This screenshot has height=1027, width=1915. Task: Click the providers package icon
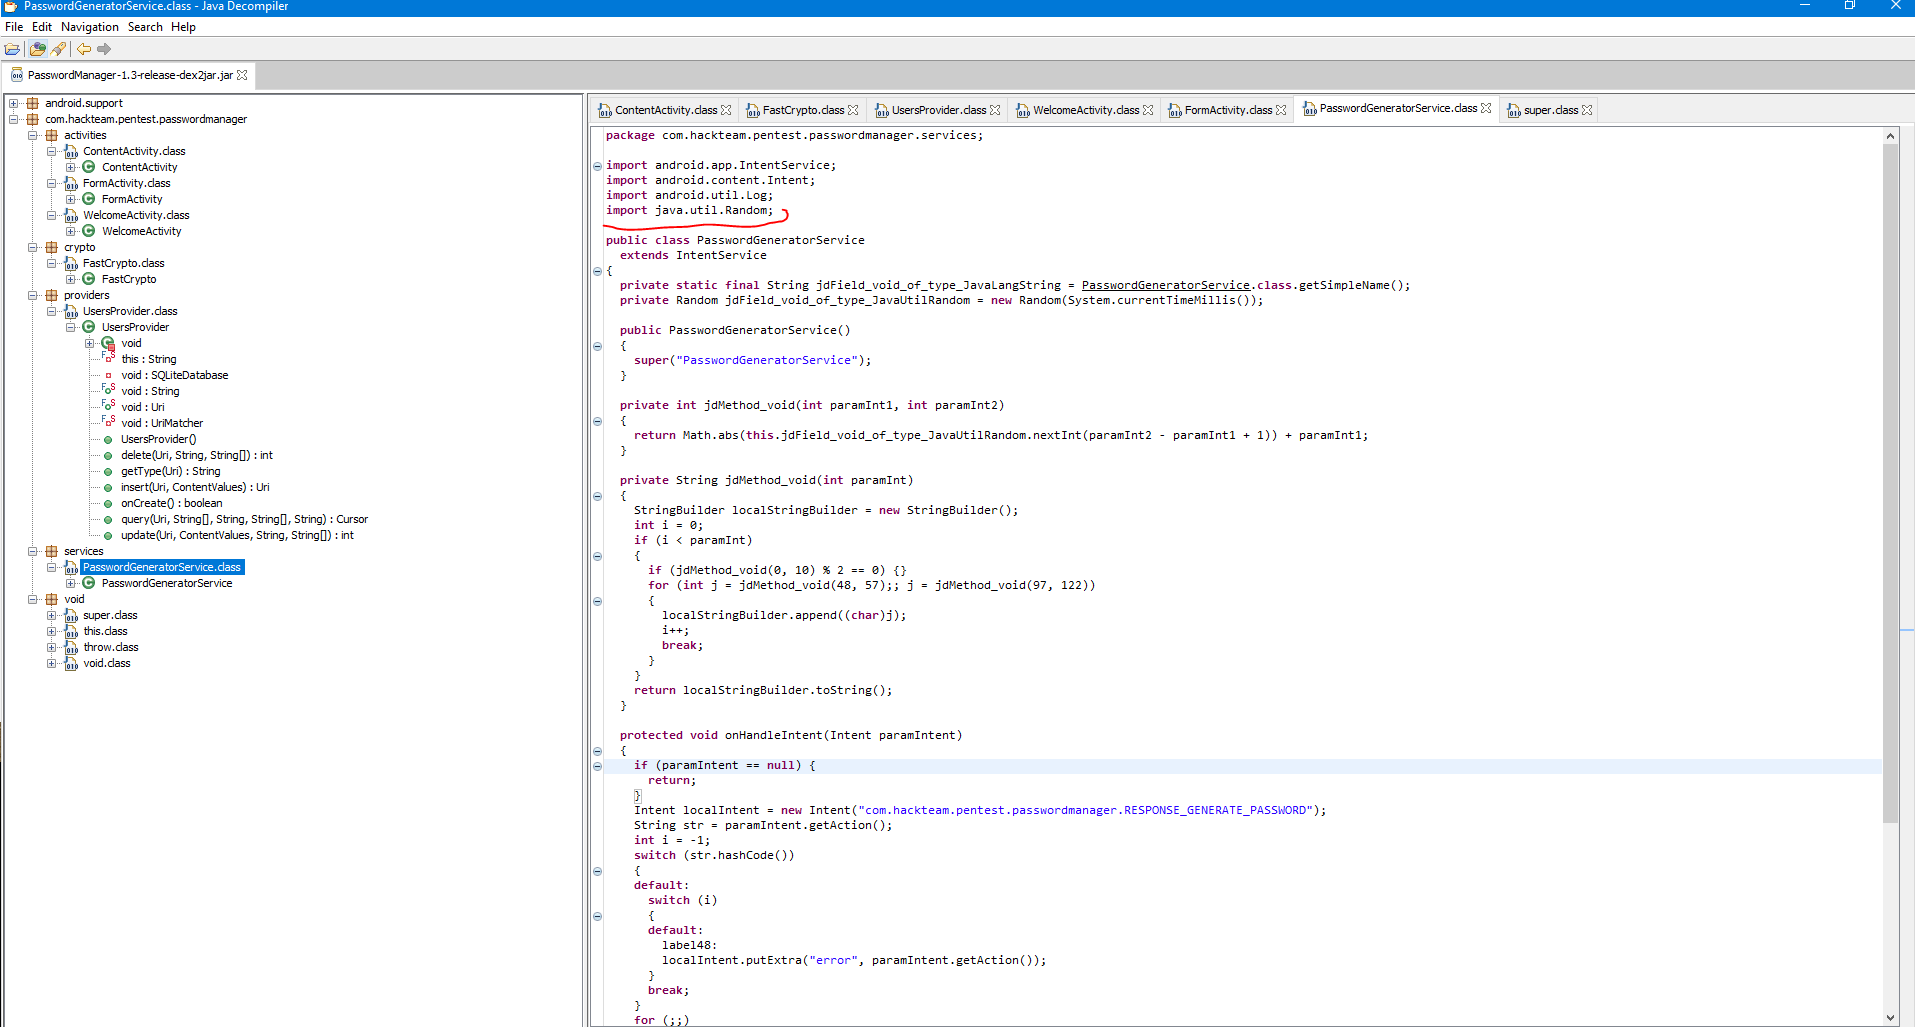click(x=52, y=295)
